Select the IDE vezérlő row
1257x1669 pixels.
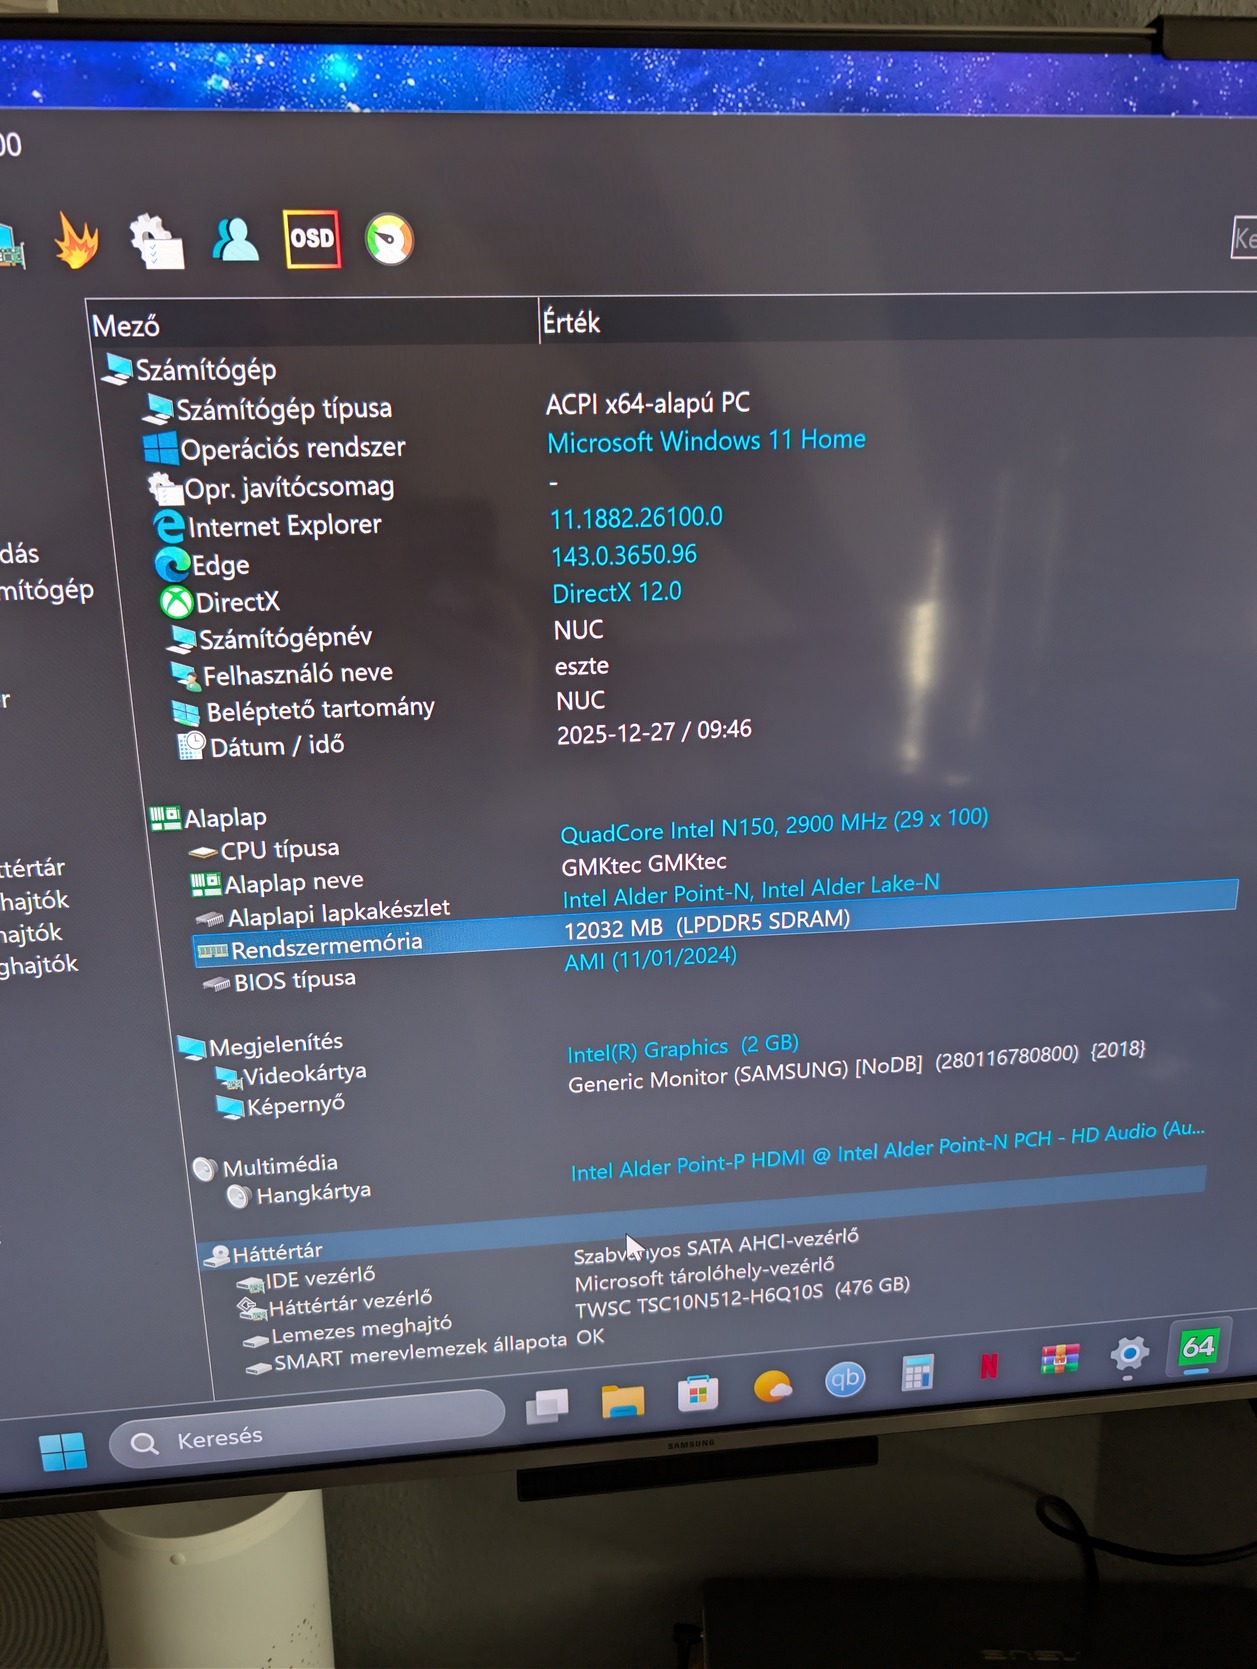[x=306, y=1278]
